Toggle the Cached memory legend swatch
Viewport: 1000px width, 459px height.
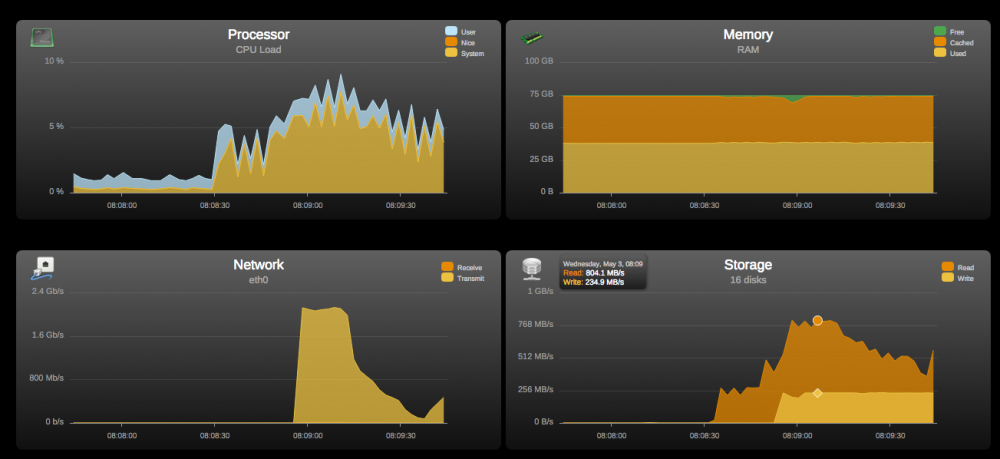click(x=940, y=42)
